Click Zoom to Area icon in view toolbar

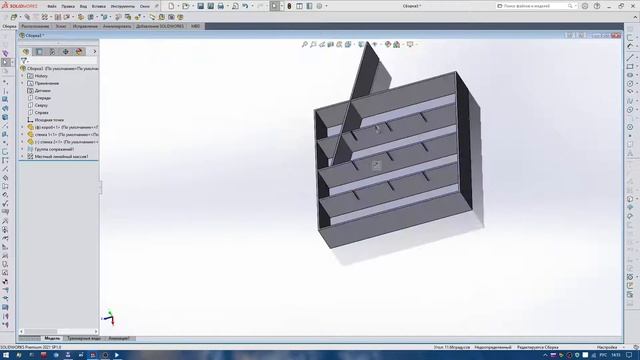click(x=313, y=44)
